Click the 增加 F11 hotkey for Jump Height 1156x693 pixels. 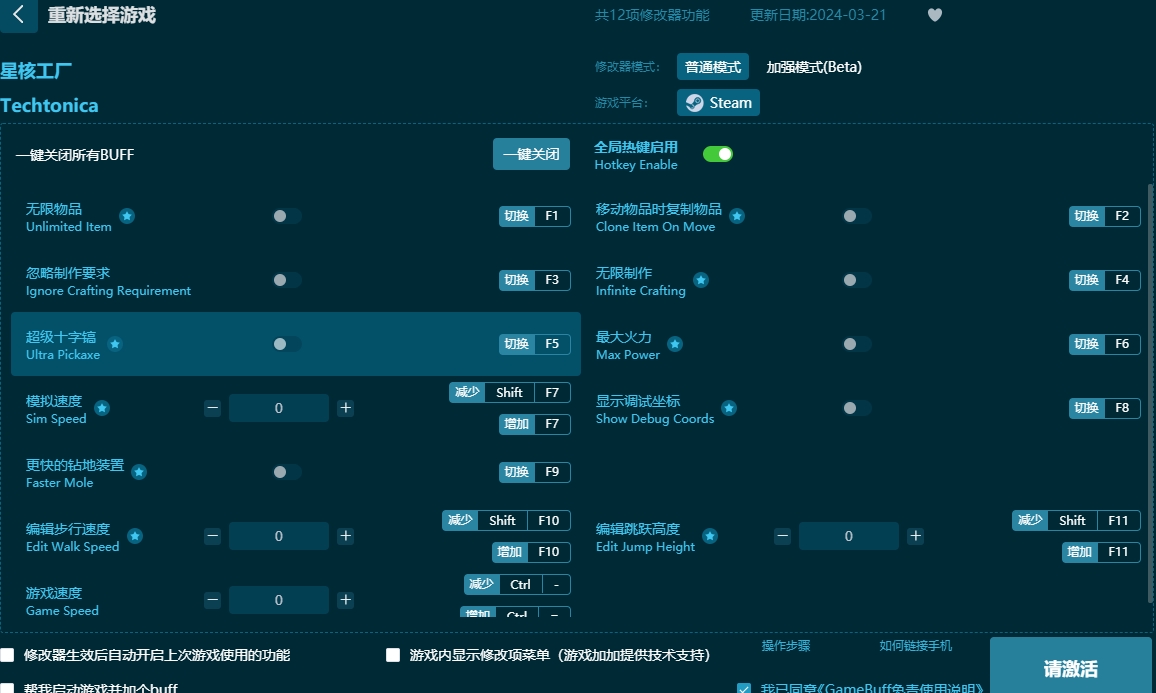1101,552
